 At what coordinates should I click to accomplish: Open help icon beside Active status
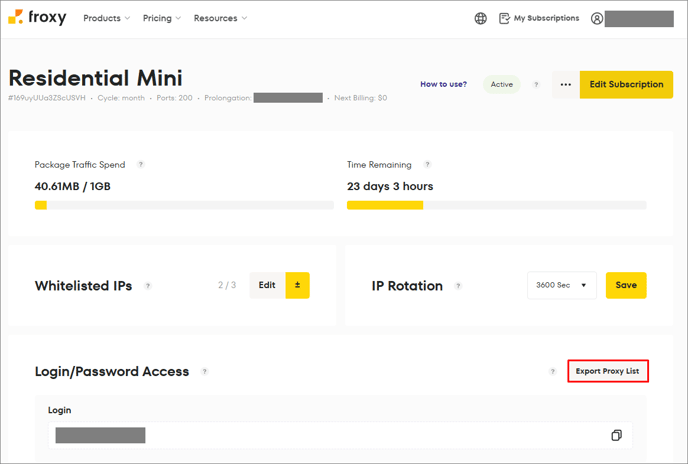point(536,84)
